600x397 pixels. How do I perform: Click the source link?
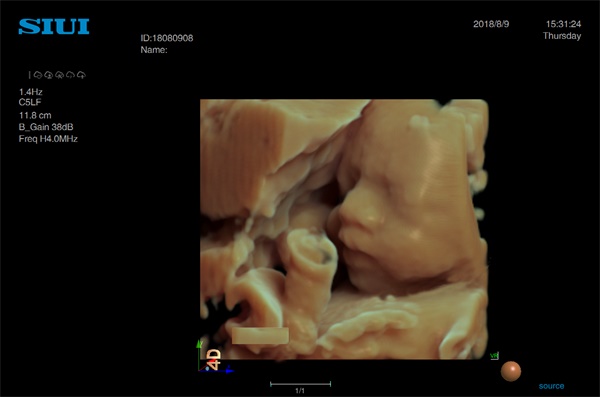click(x=551, y=386)
